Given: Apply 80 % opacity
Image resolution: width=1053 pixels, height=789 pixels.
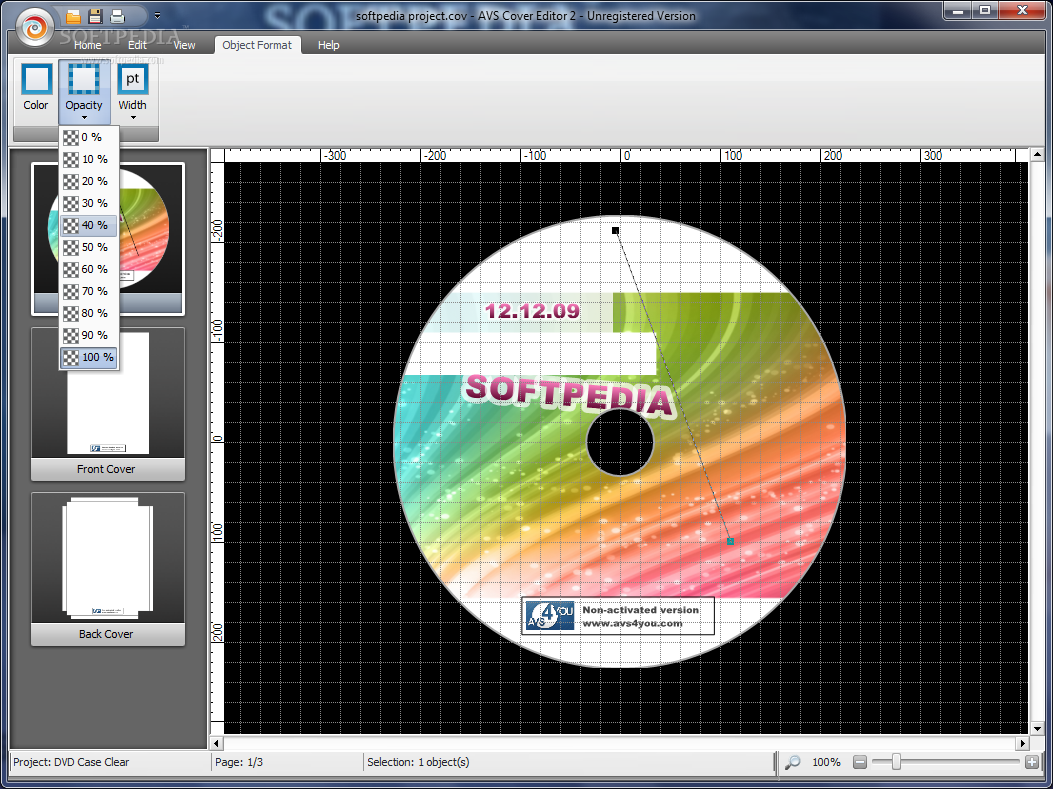Looking at the screenshot, I should coord(89,313).
